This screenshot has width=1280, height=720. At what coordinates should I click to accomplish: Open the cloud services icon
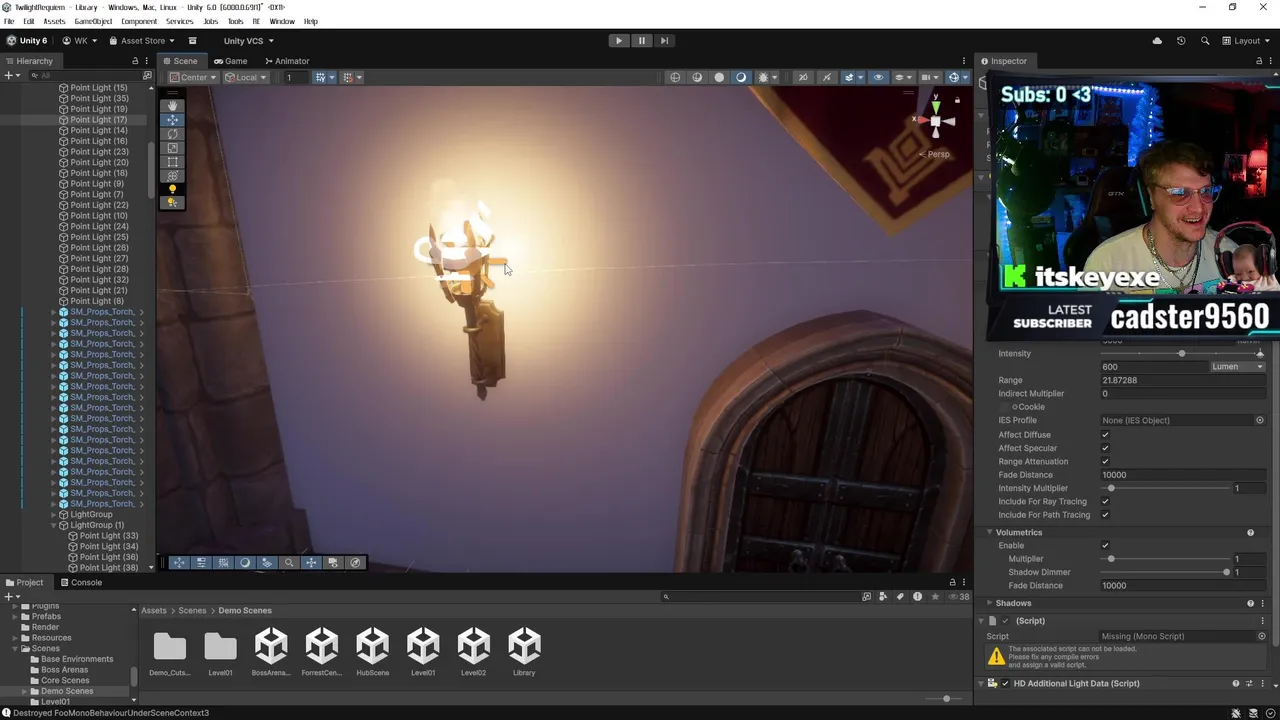(x=1157, y=41)
